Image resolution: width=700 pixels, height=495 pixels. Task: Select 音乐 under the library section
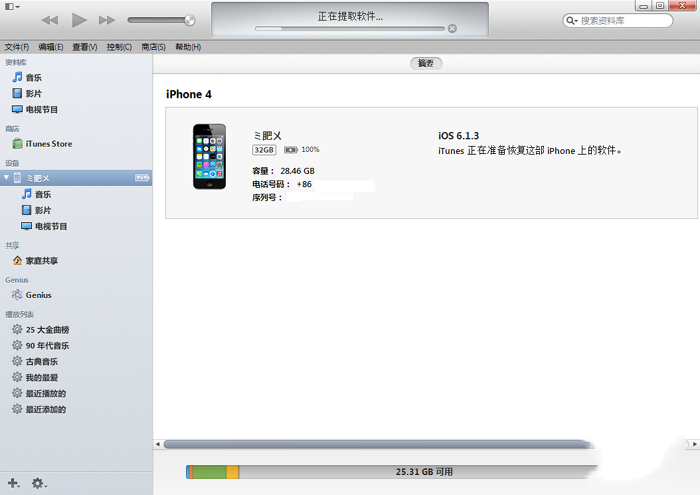[76, 78]
